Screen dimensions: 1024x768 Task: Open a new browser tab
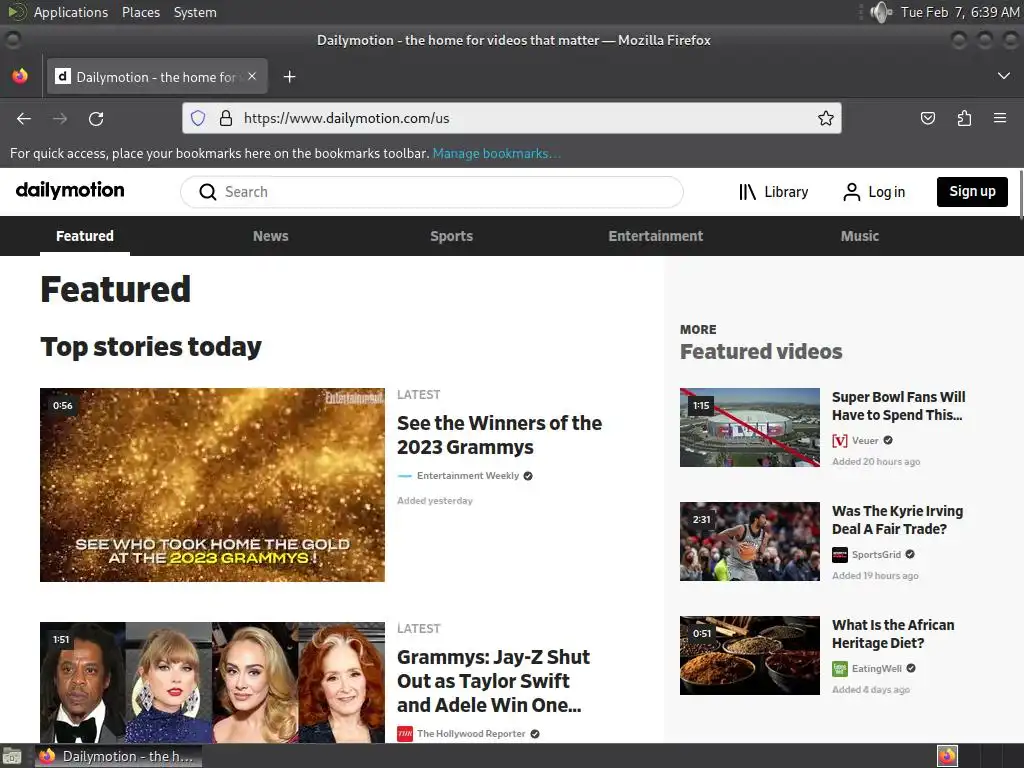pos(289,77)
